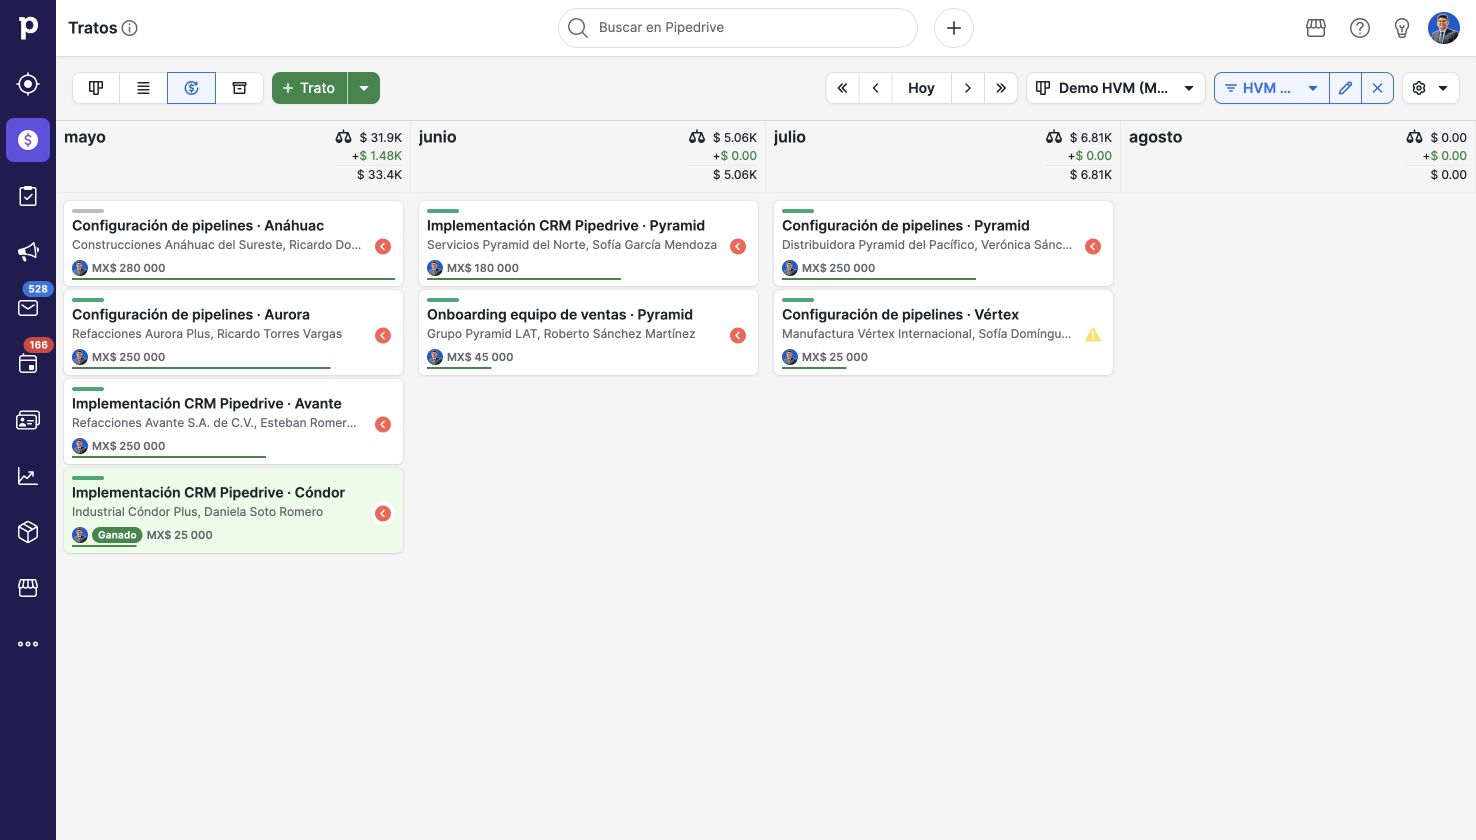Click the + Trato add deal button
Screen dimensions: 1476x840
[x=309, y=88]
